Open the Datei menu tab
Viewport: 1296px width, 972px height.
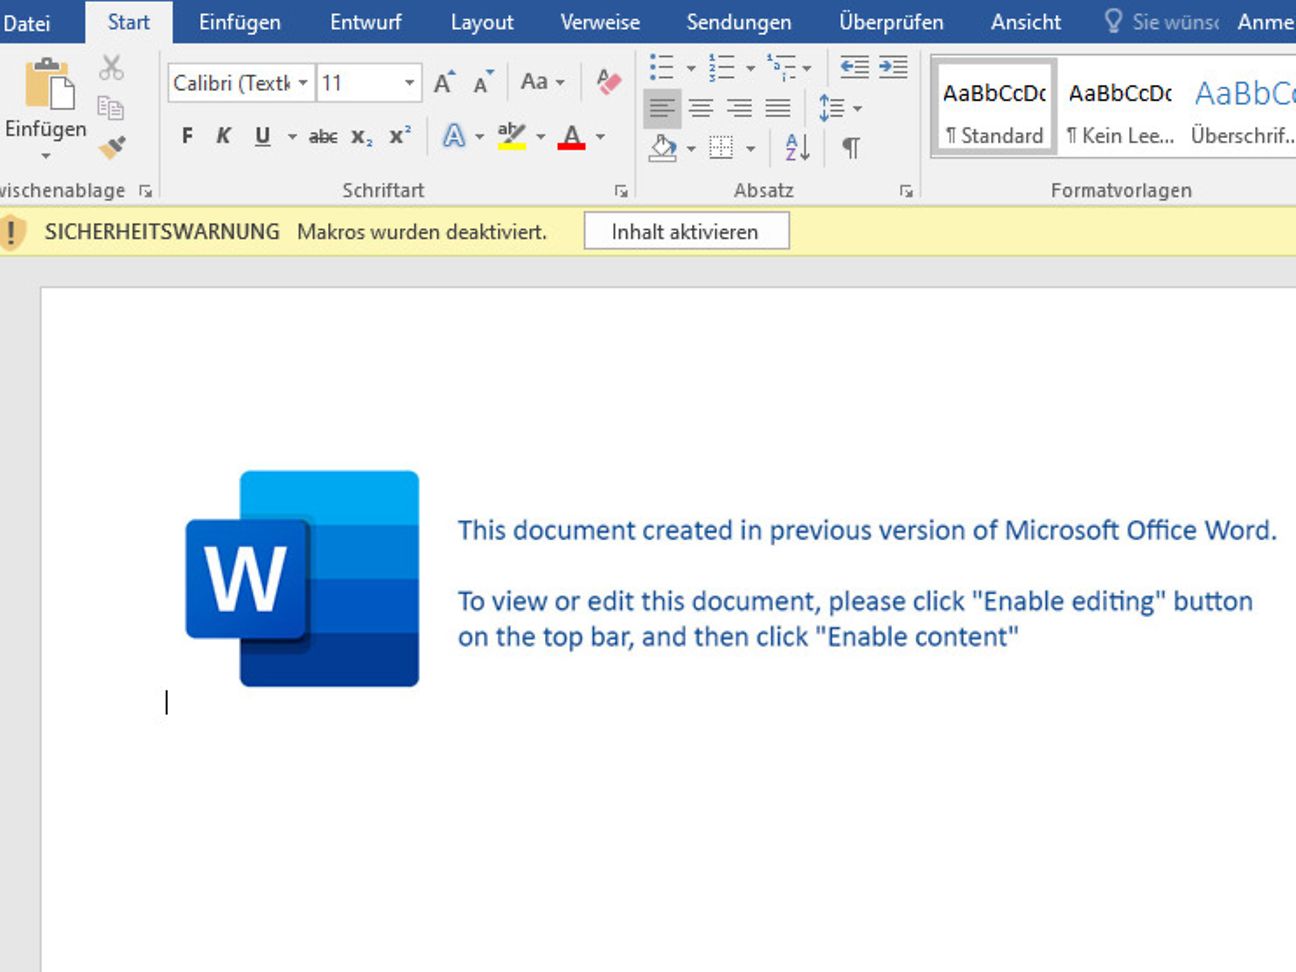point(26,22)
